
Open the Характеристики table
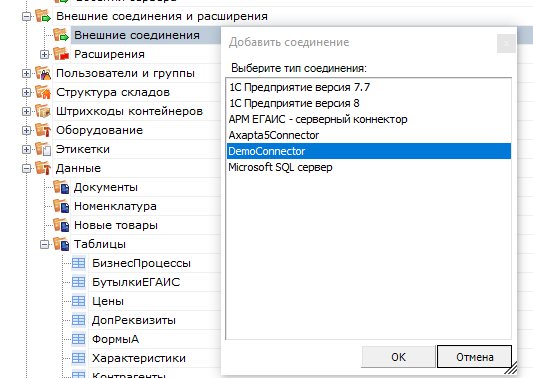pyautogui.click(x=139, y=358)
